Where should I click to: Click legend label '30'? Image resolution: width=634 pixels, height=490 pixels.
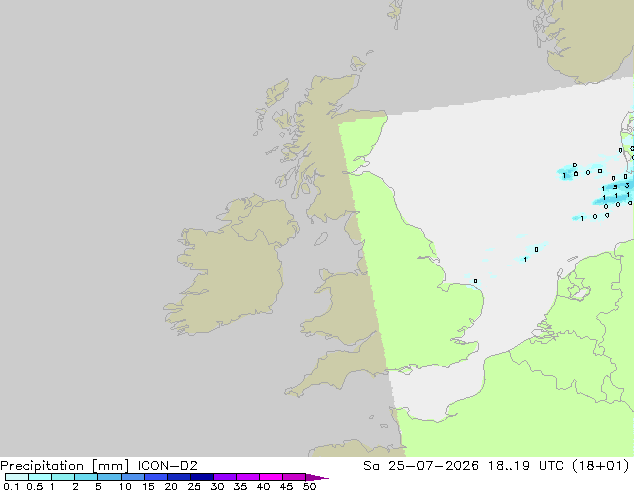[x=217, y=486]
